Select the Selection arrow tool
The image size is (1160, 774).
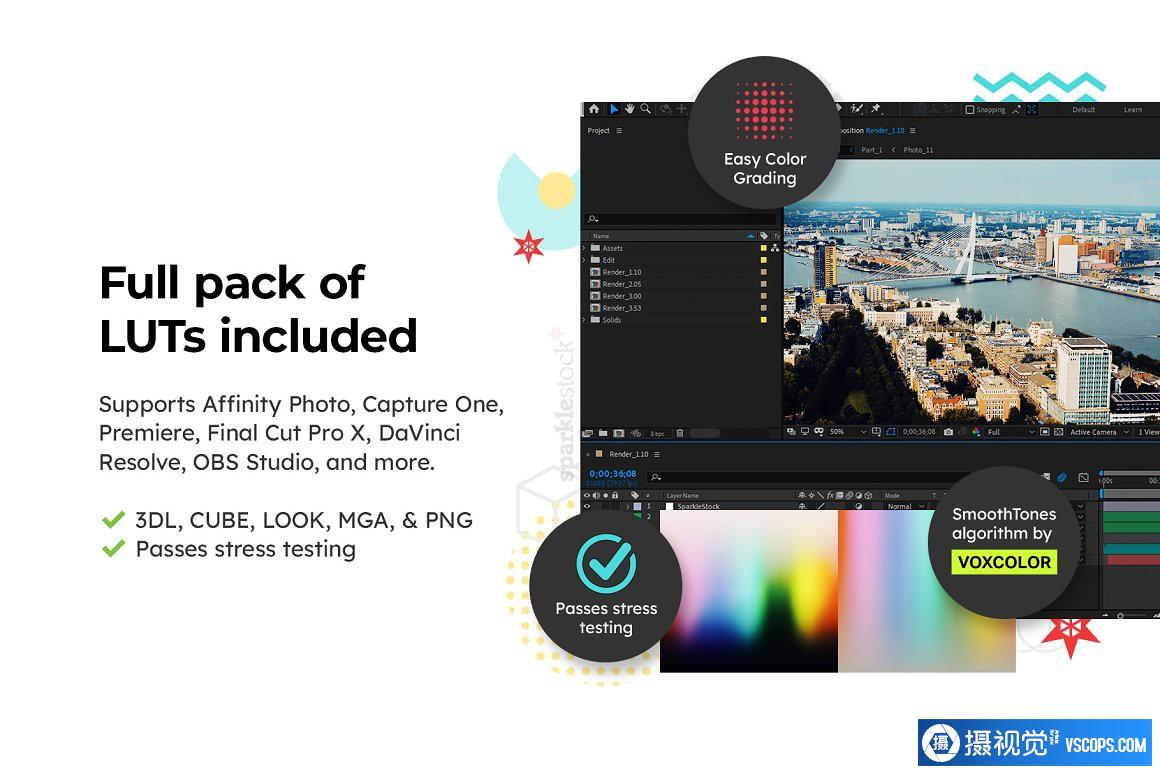[614, 109]
